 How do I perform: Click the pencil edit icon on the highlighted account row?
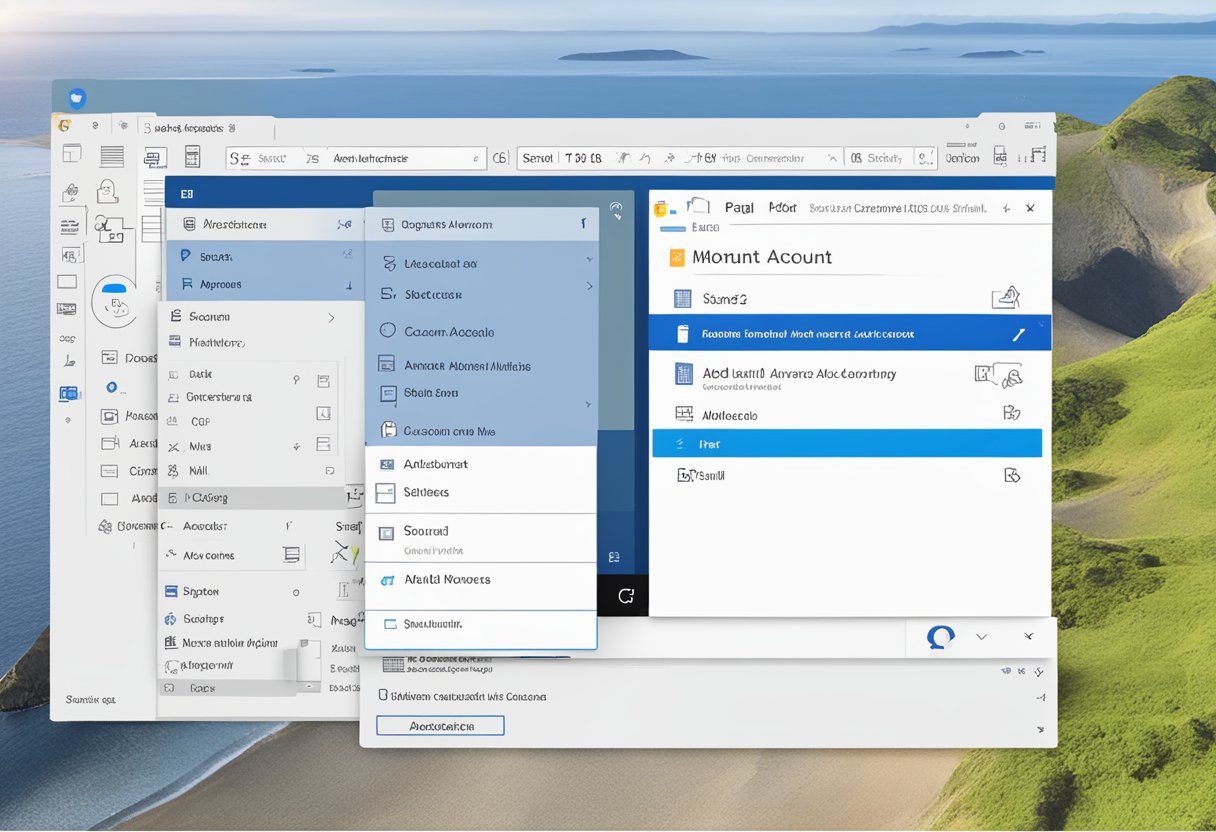[x=1018, y=333]
